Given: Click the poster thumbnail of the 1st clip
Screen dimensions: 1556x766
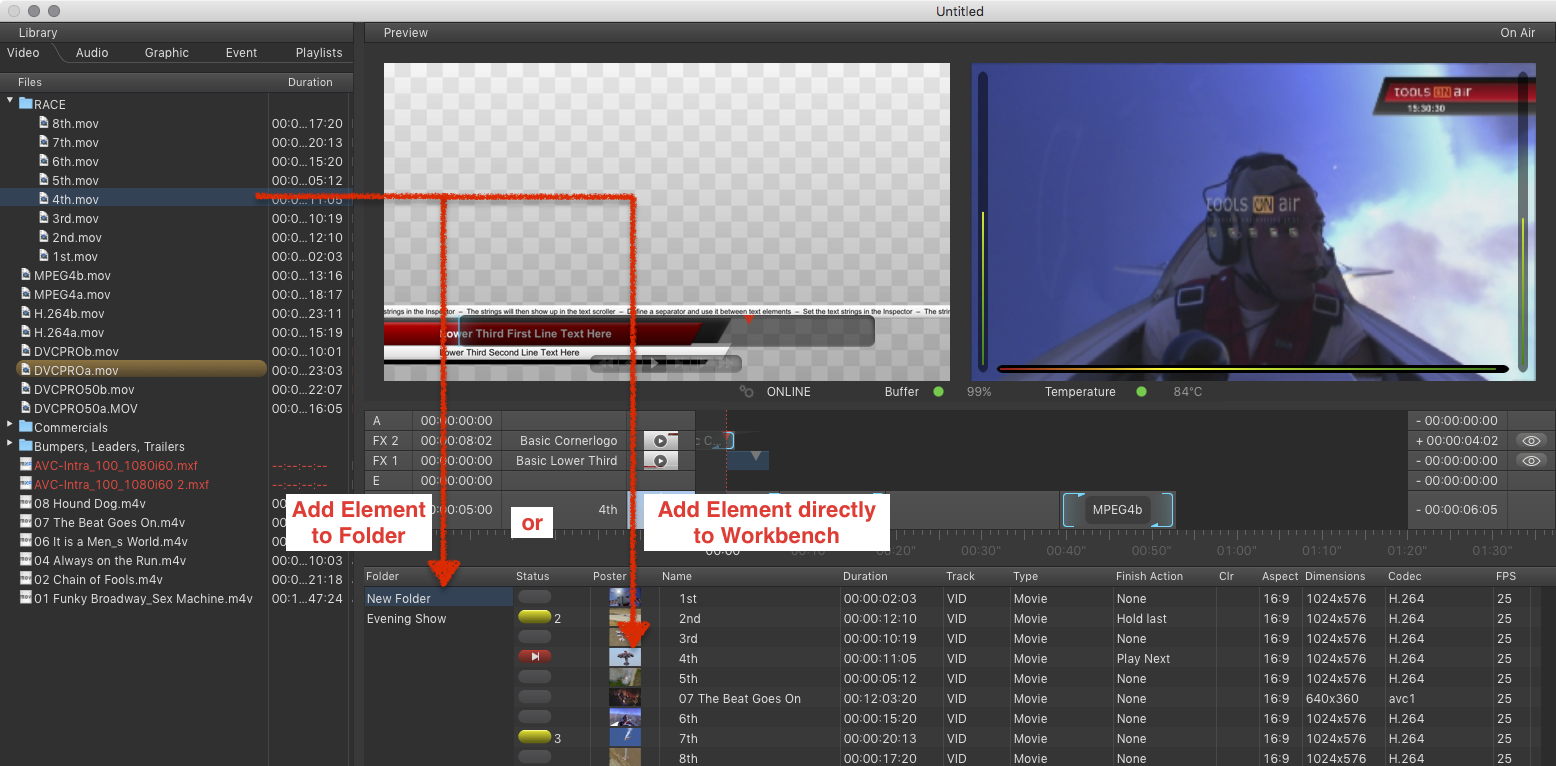Looking at the screenshot, I should (x=625, y=598).
